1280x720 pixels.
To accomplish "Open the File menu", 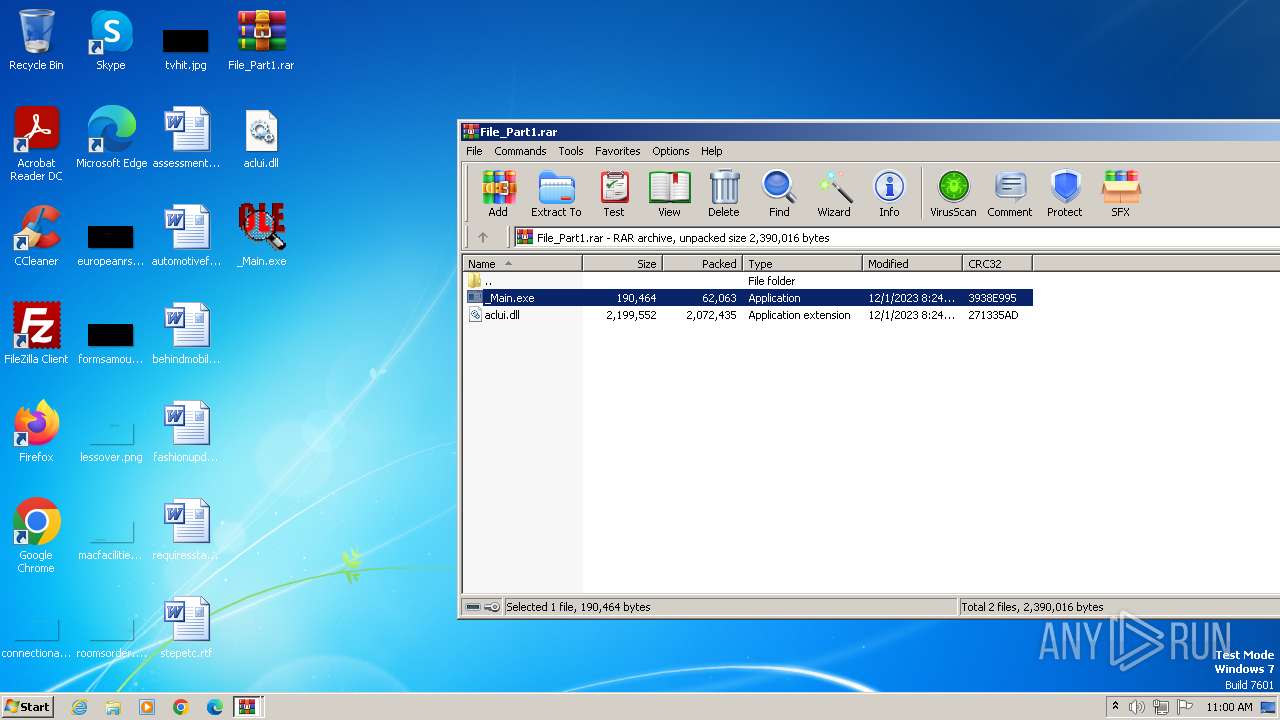I will click(x=474, y=151).
